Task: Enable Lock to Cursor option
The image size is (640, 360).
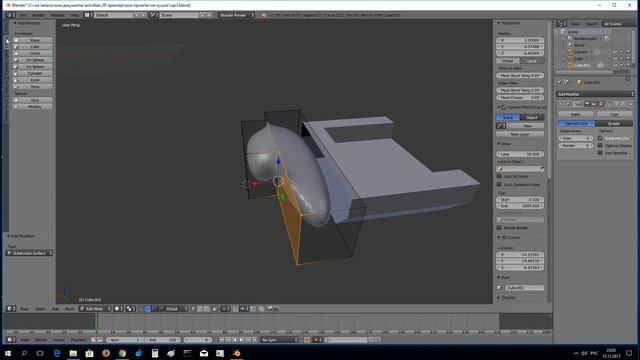Action: pos(499,176)
